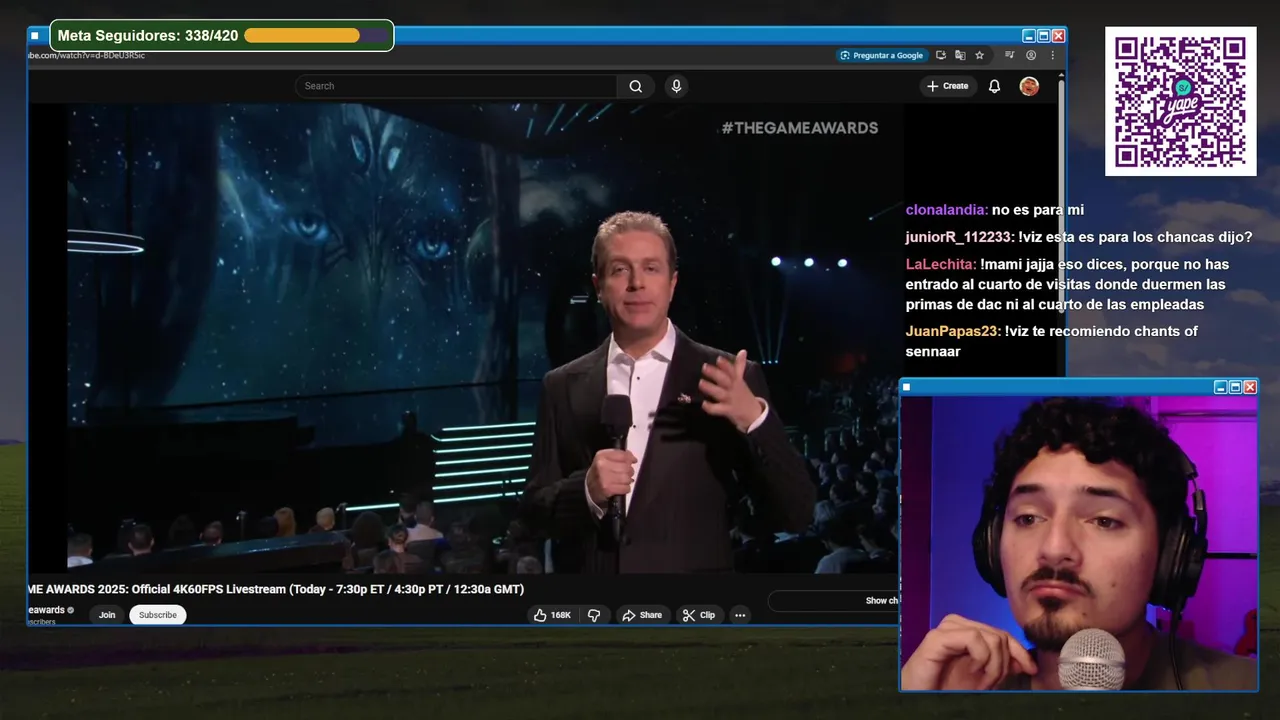Click chat username clonalandia
The image size is (1280, 720).
point(947,210)
